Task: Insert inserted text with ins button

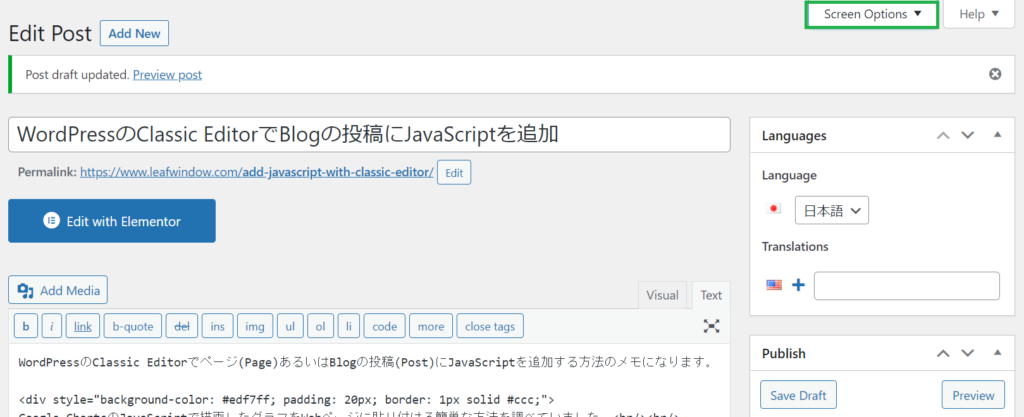Action: tap(217, 326)
